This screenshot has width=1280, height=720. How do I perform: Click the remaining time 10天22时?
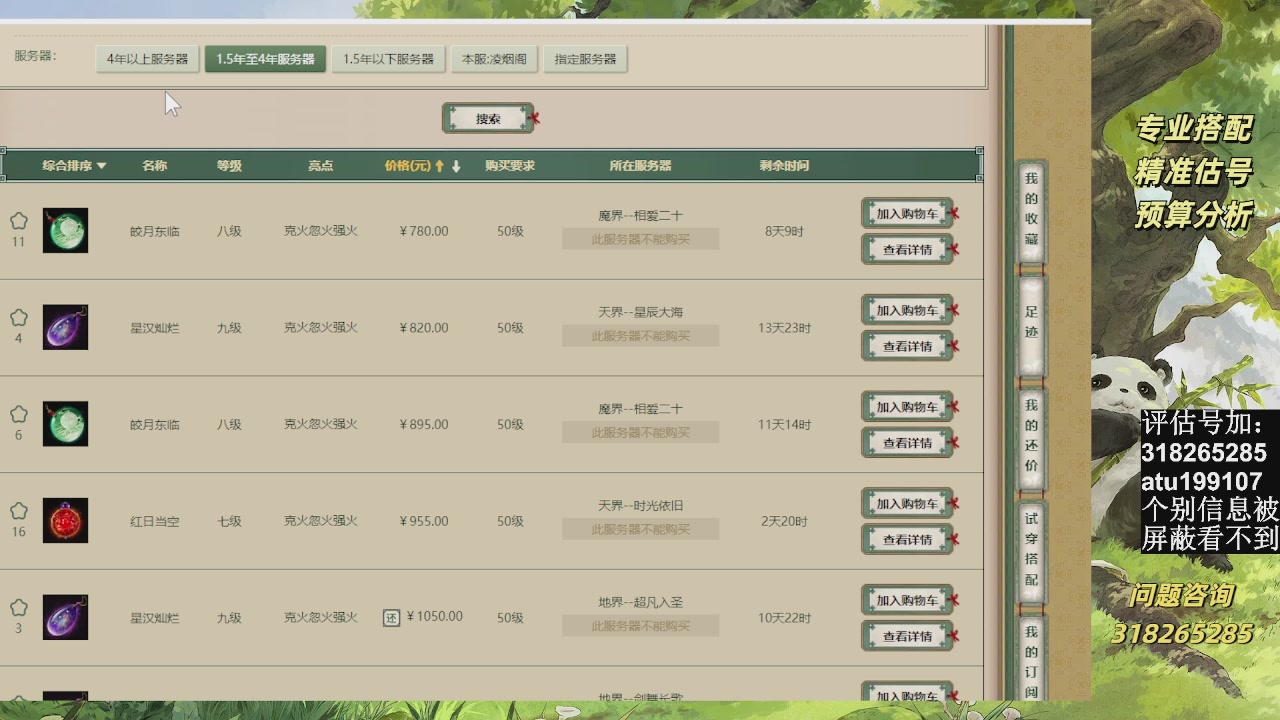[x=784, y=618]
